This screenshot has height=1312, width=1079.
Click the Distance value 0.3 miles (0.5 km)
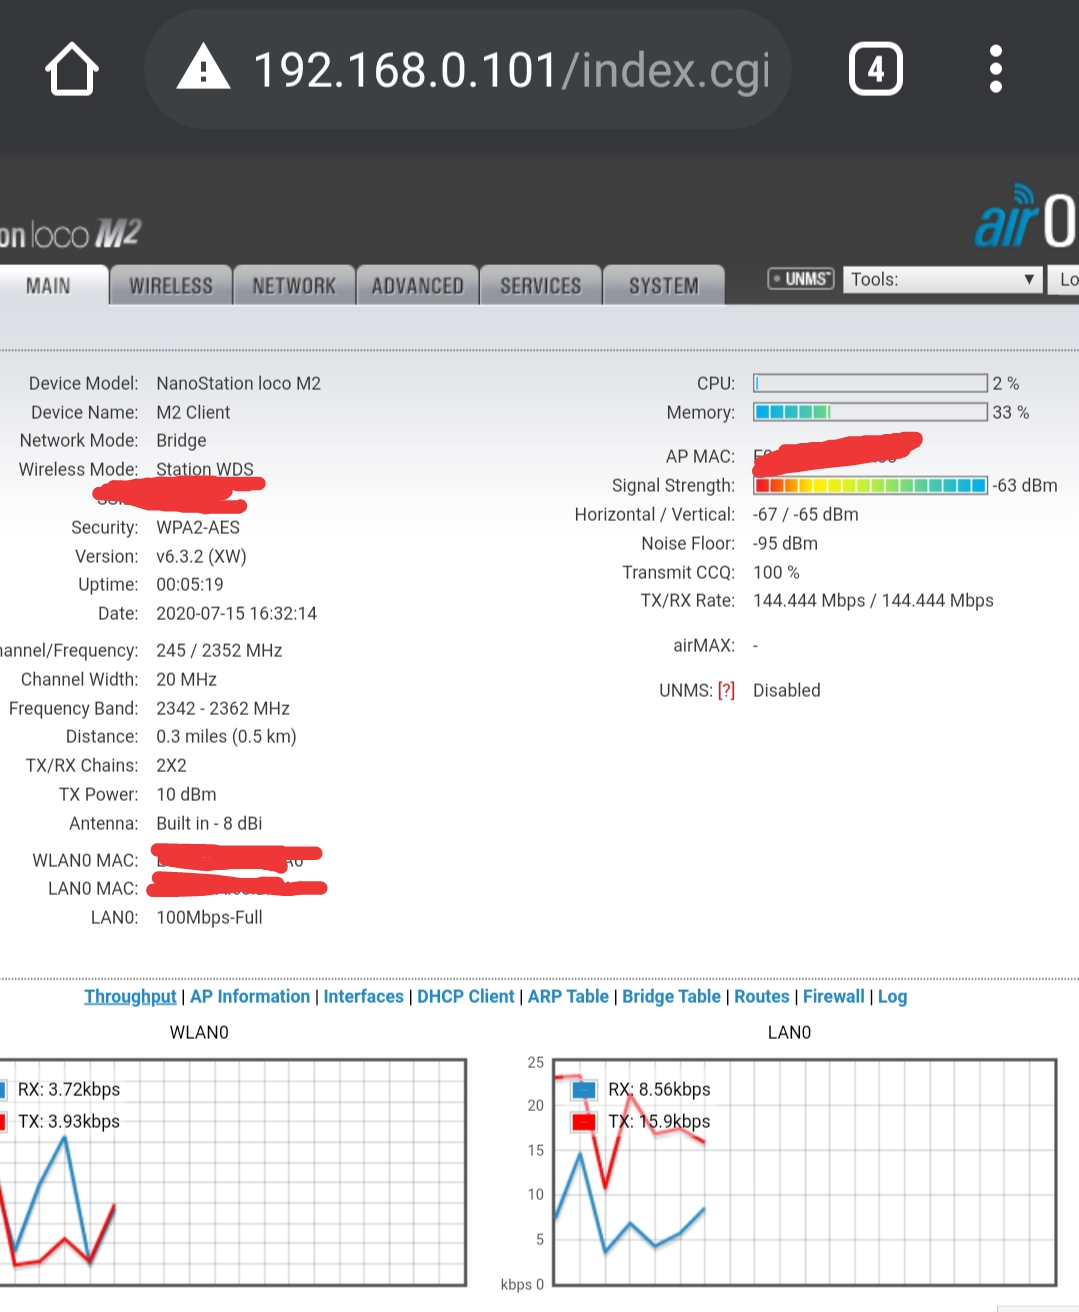point(226,736)
